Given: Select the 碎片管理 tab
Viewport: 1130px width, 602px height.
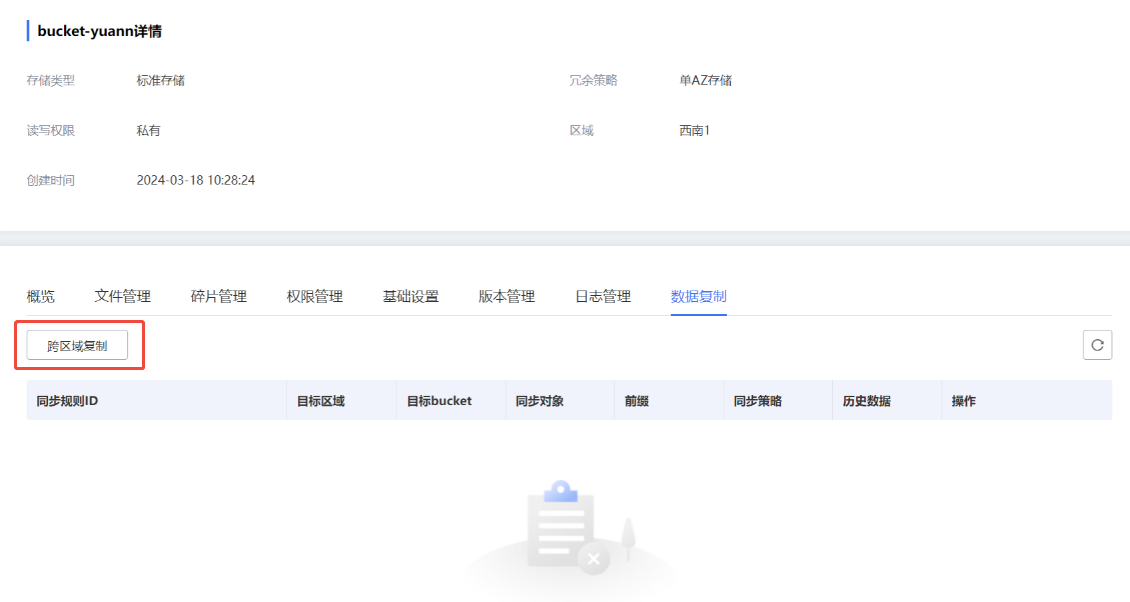Looking at the screenshot, I should click(x=219, y=296).
